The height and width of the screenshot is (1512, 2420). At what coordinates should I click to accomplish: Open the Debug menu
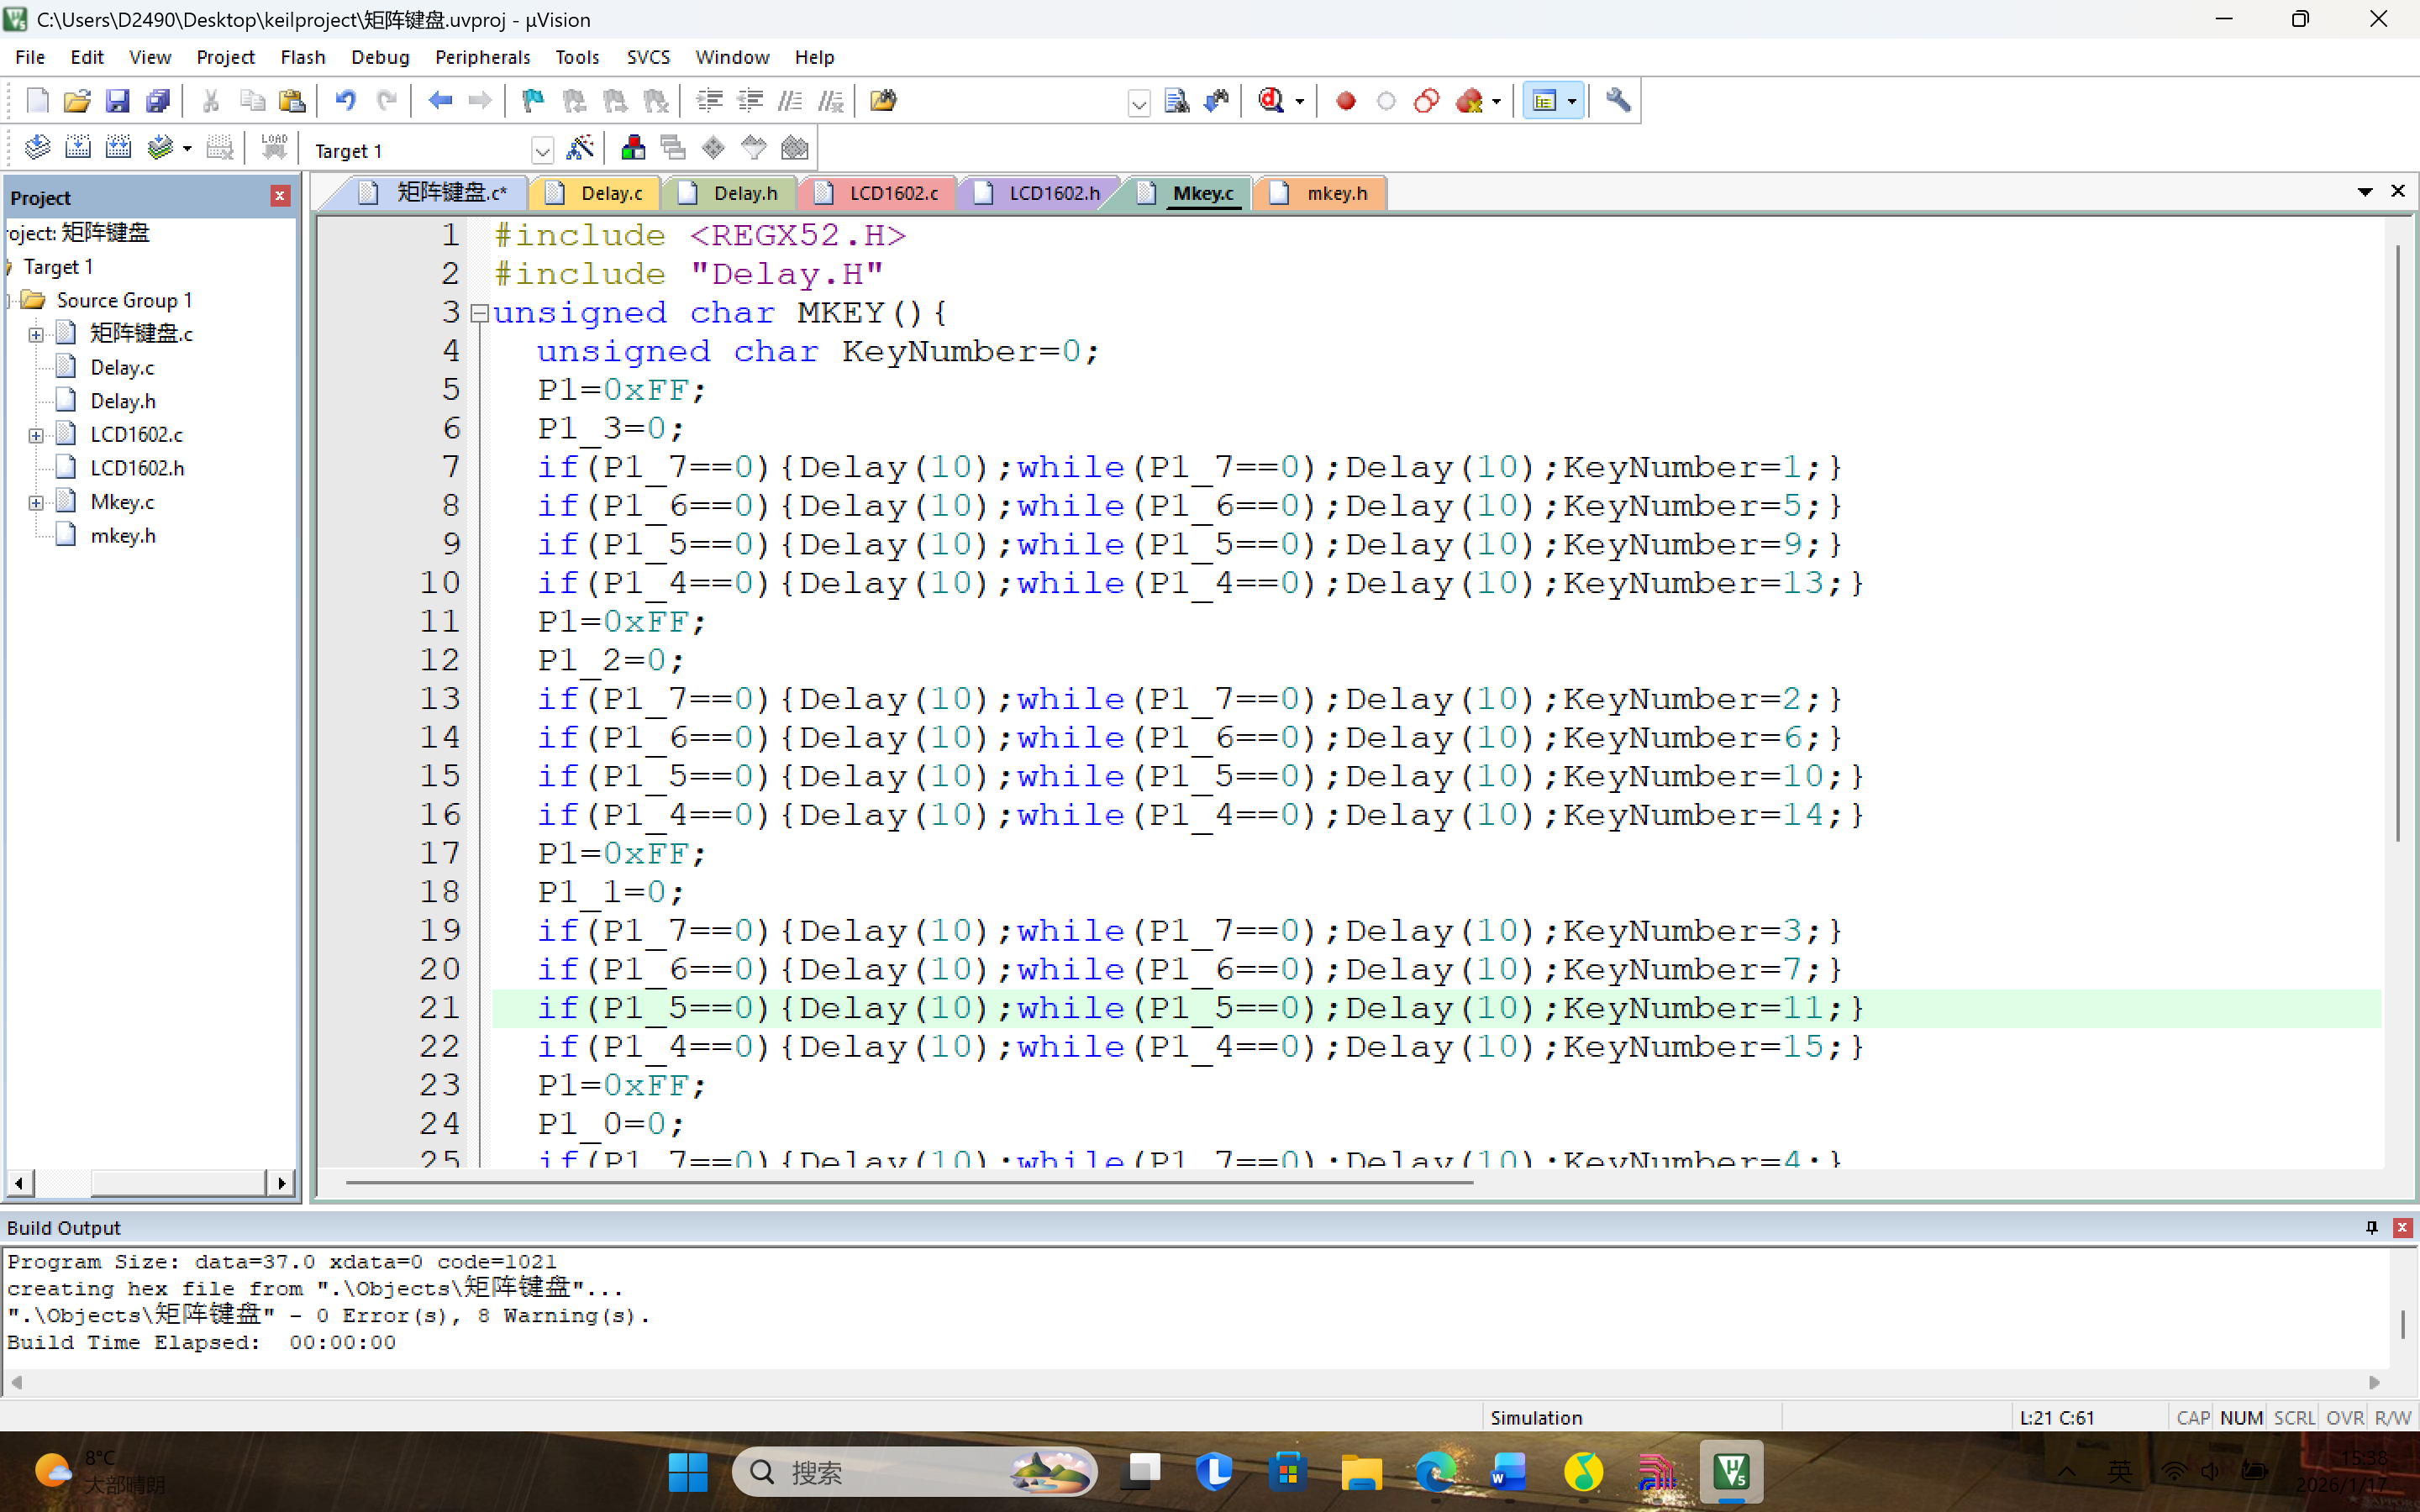[x=380, y=57]
